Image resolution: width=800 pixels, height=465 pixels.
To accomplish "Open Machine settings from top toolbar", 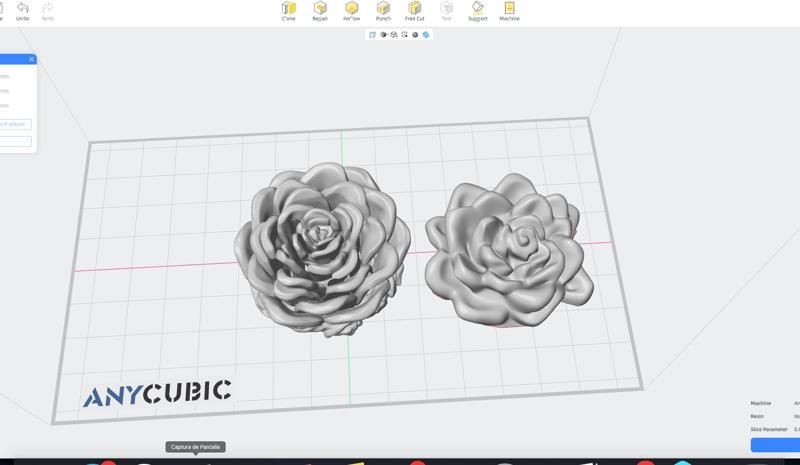I will click(x=509, y=11).
